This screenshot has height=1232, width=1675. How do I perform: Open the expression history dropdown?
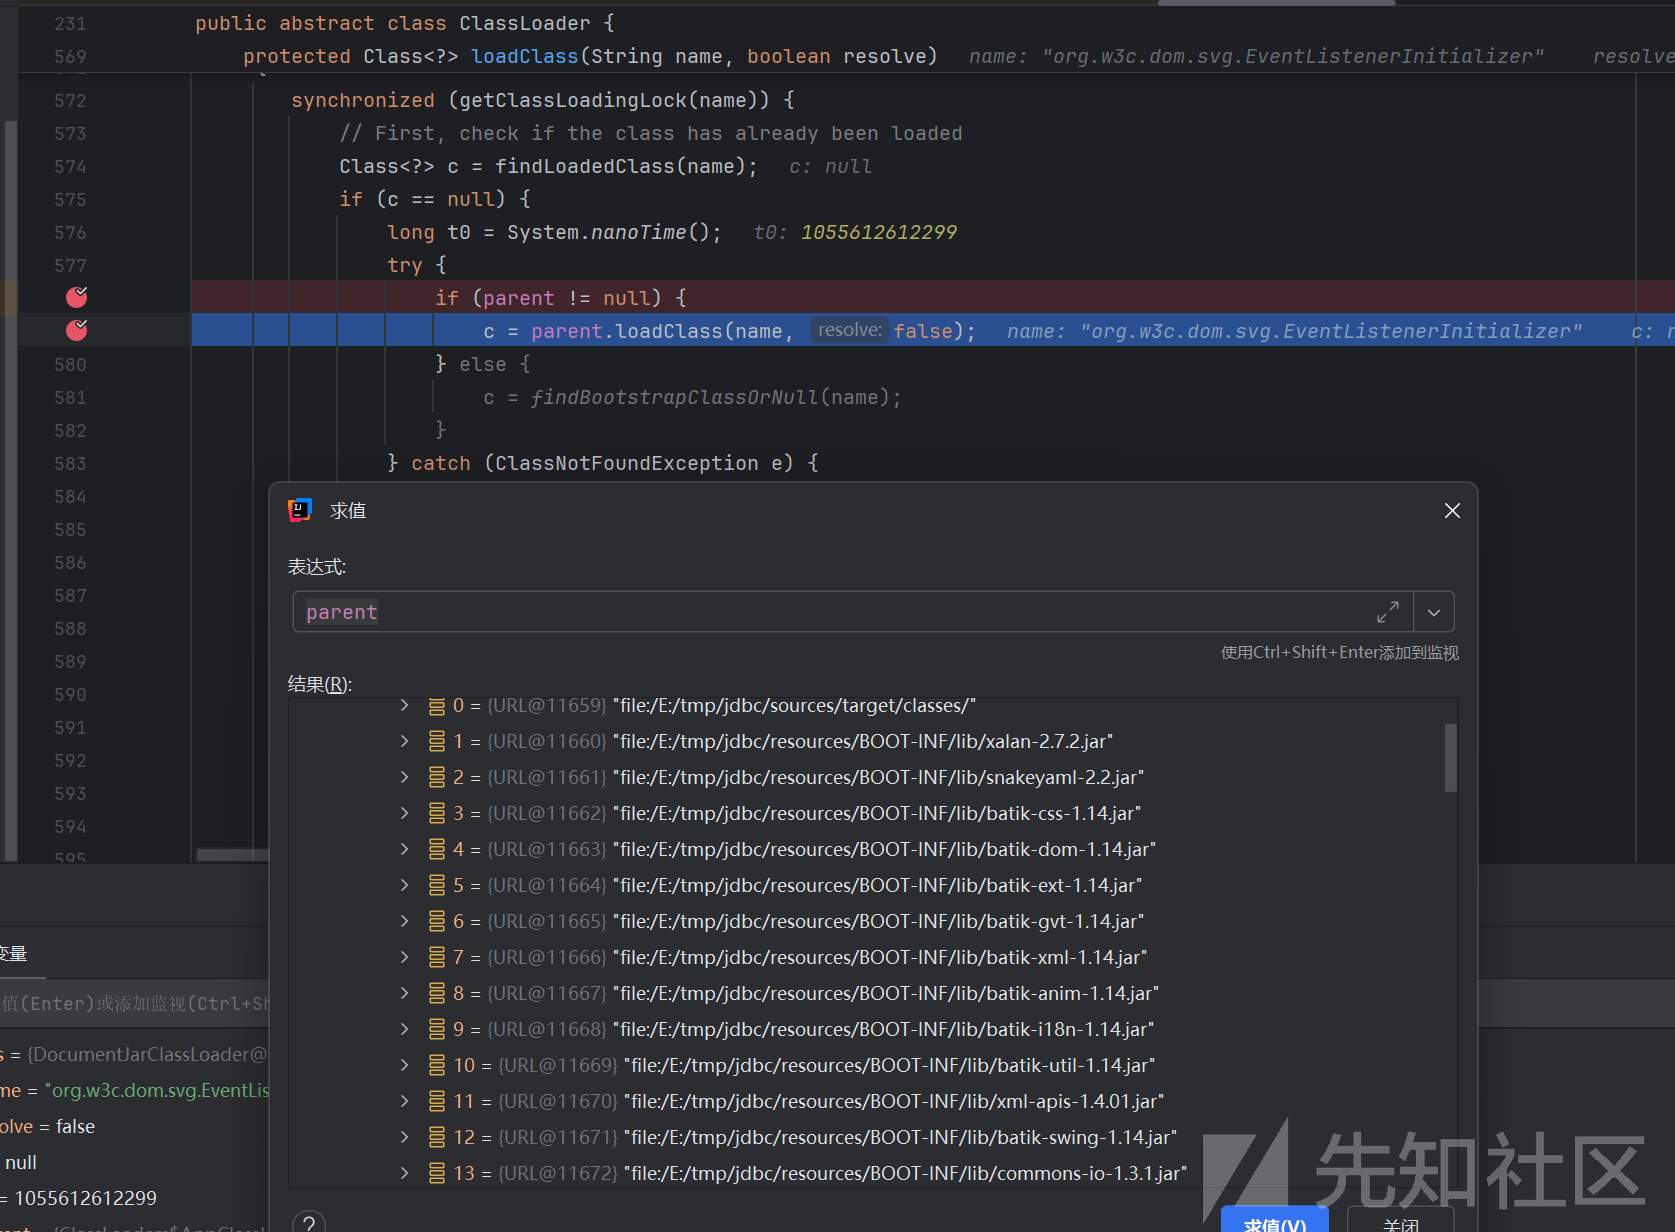click(x=1433, y=612)
